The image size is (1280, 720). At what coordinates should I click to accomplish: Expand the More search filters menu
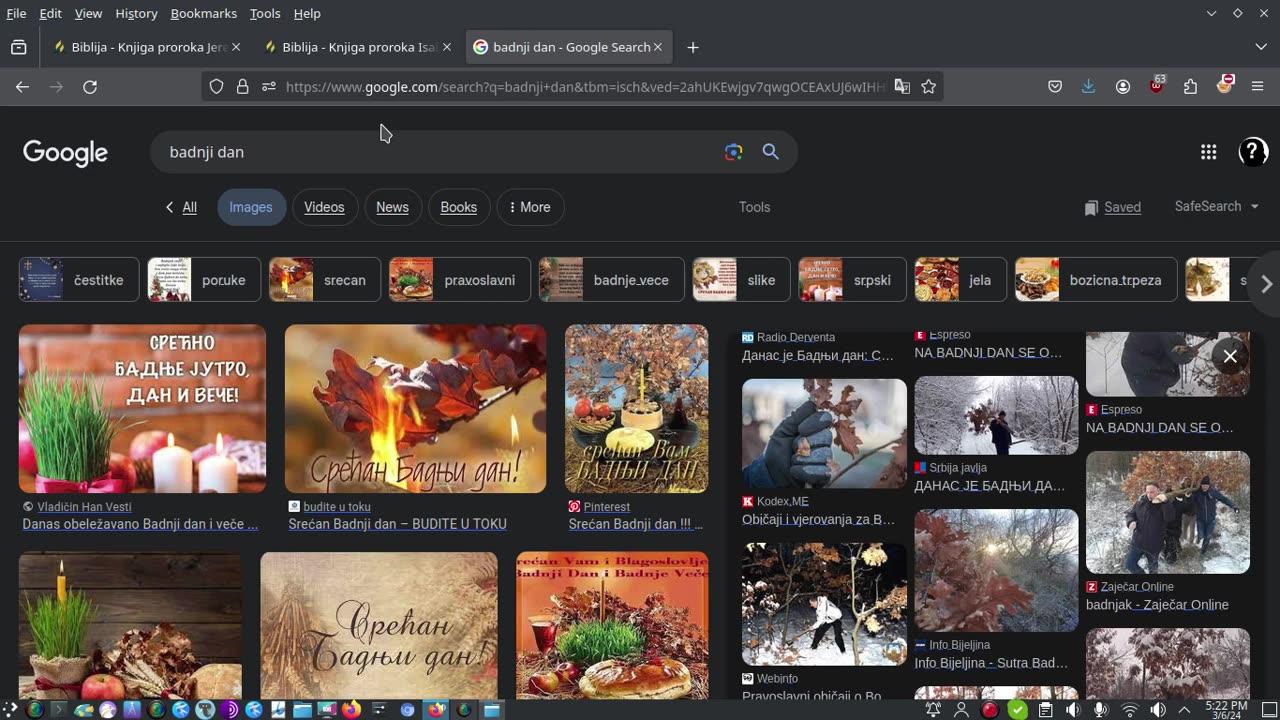pyautogui.click(x=530, y=207)
